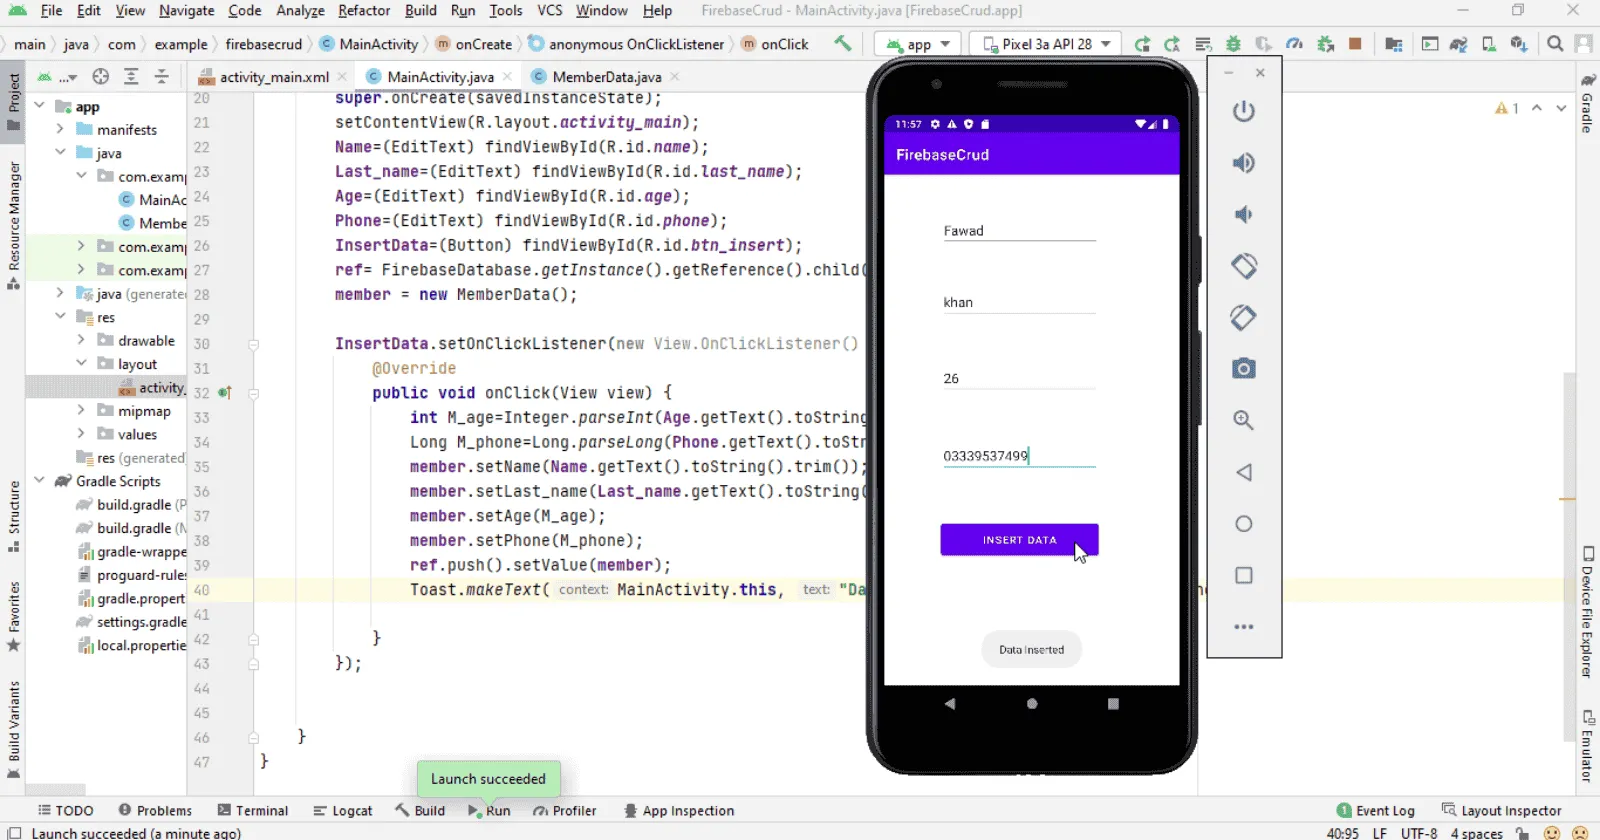Sync project with Gradle files icon
Screen dimensions: 1600x840
1459,44
